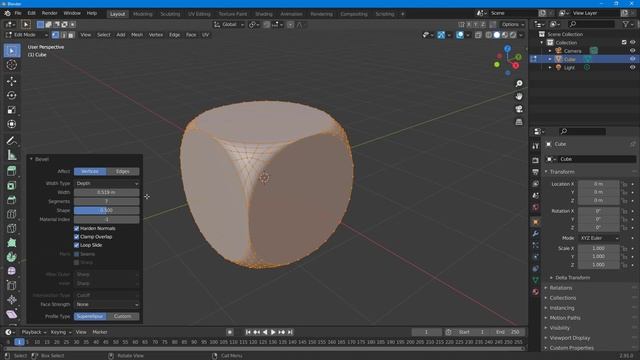
Task: Choose the Move tool
Action: 12,81
